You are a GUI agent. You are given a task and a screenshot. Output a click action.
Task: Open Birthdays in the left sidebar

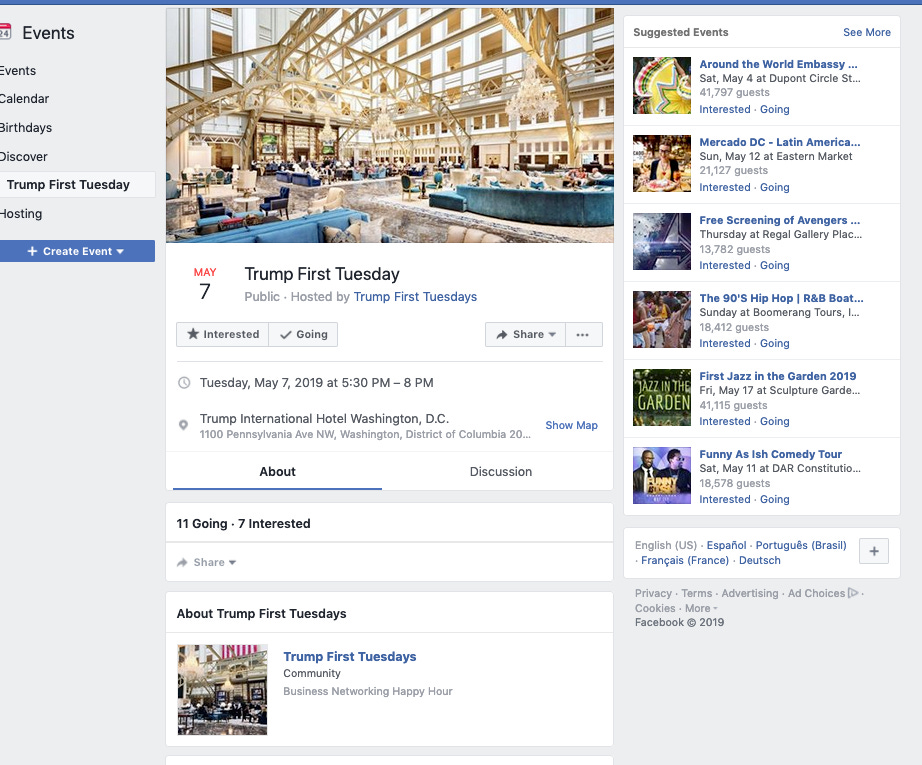pos(26,128)
